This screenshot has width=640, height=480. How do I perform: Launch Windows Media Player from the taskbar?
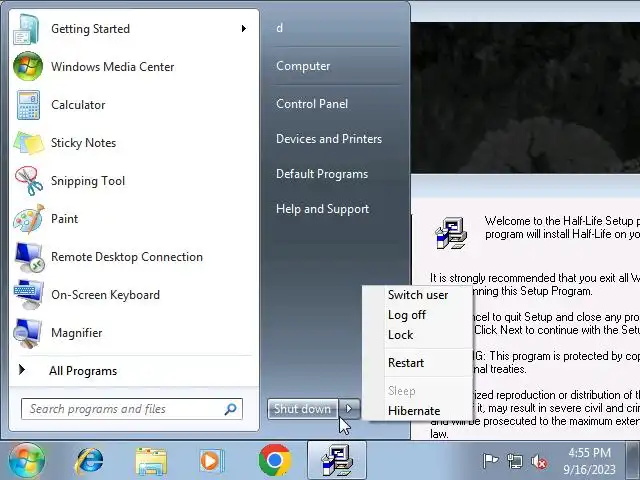(212, 461)
